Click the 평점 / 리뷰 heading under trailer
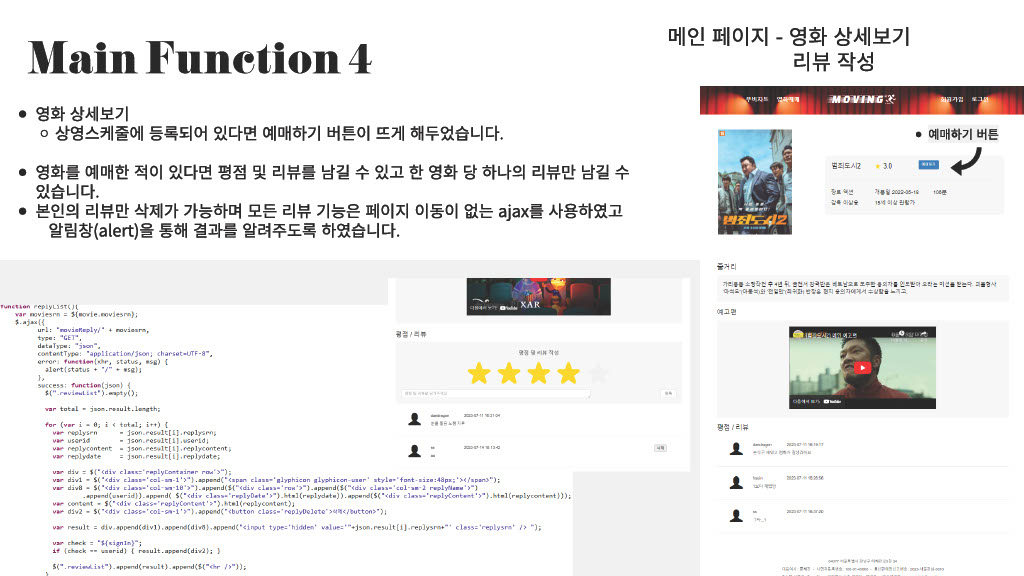 [x=732, y=427]
